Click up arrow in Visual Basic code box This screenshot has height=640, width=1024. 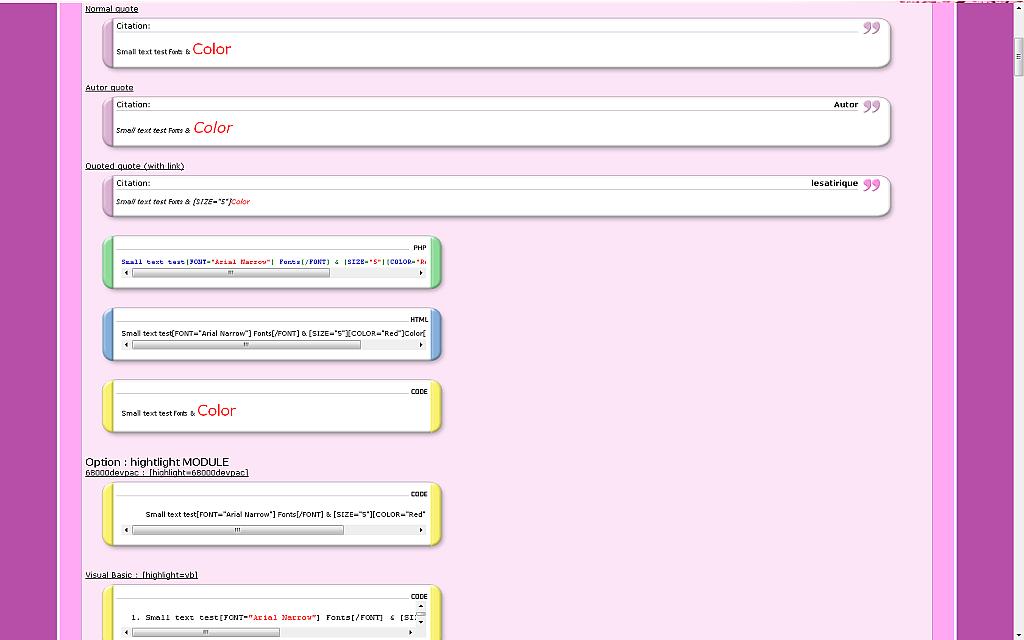421,606
